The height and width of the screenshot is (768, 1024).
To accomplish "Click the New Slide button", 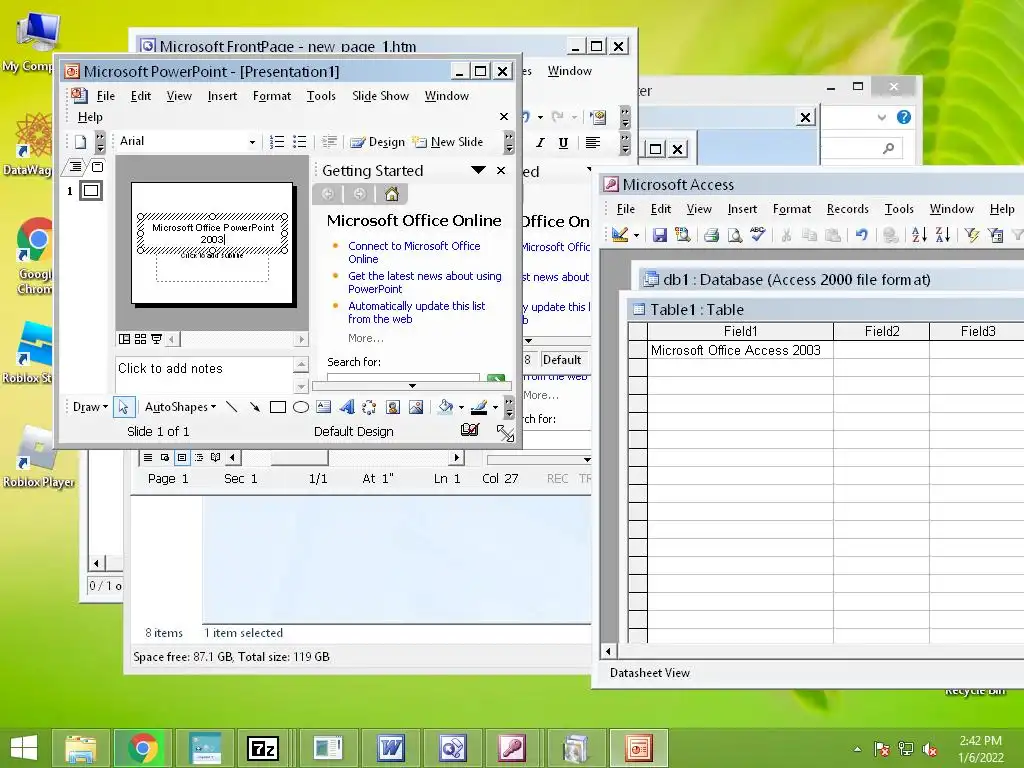I will pos(448,142).
